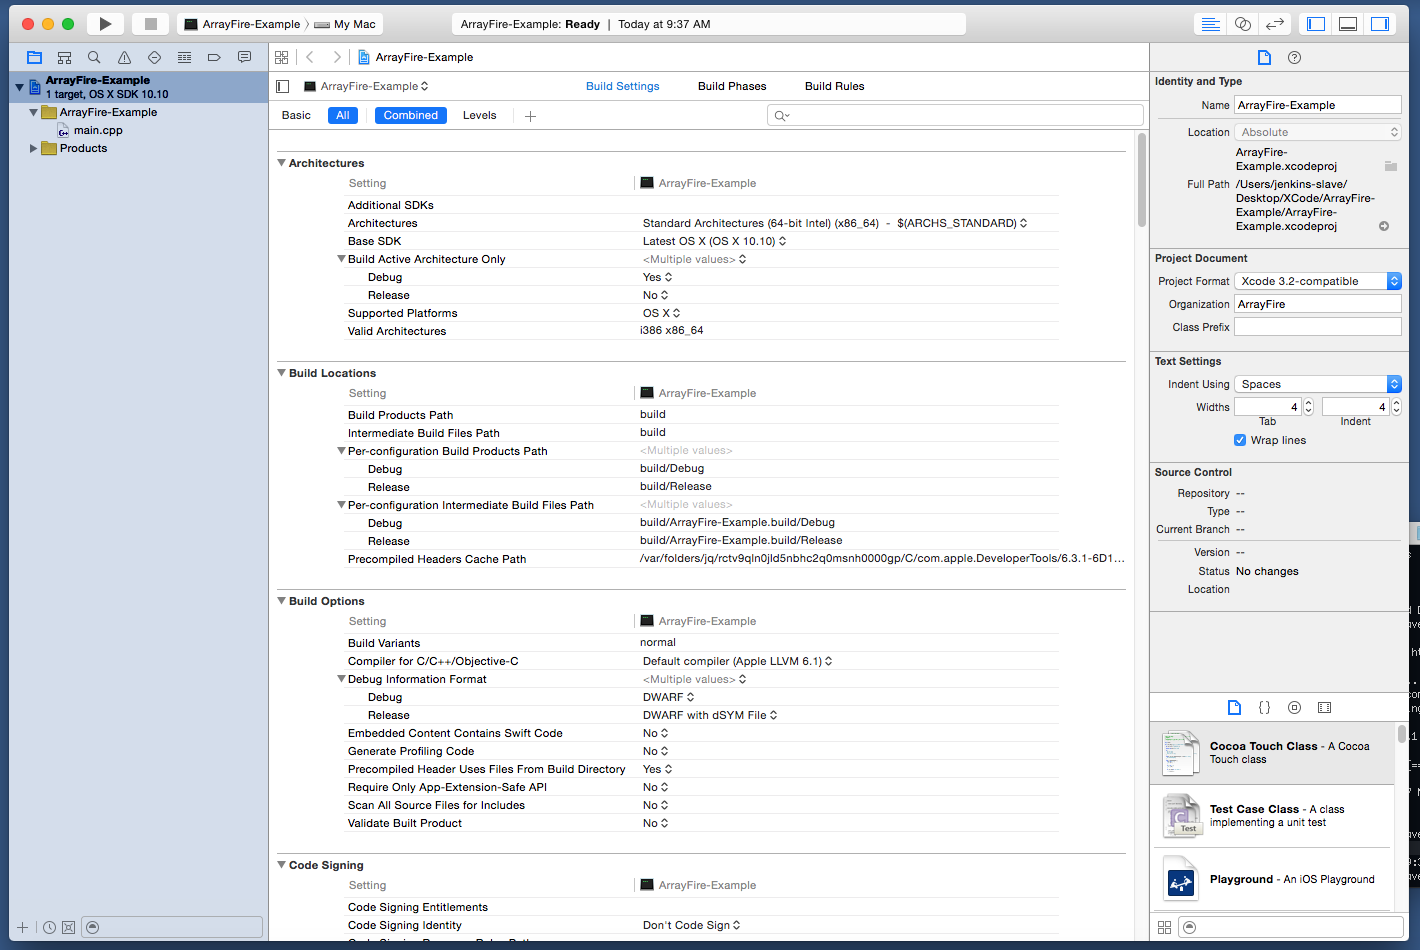Hide the right Utilities panel
The image size is (1420, 950).
pyautogui.click(x=1380, y=24)
